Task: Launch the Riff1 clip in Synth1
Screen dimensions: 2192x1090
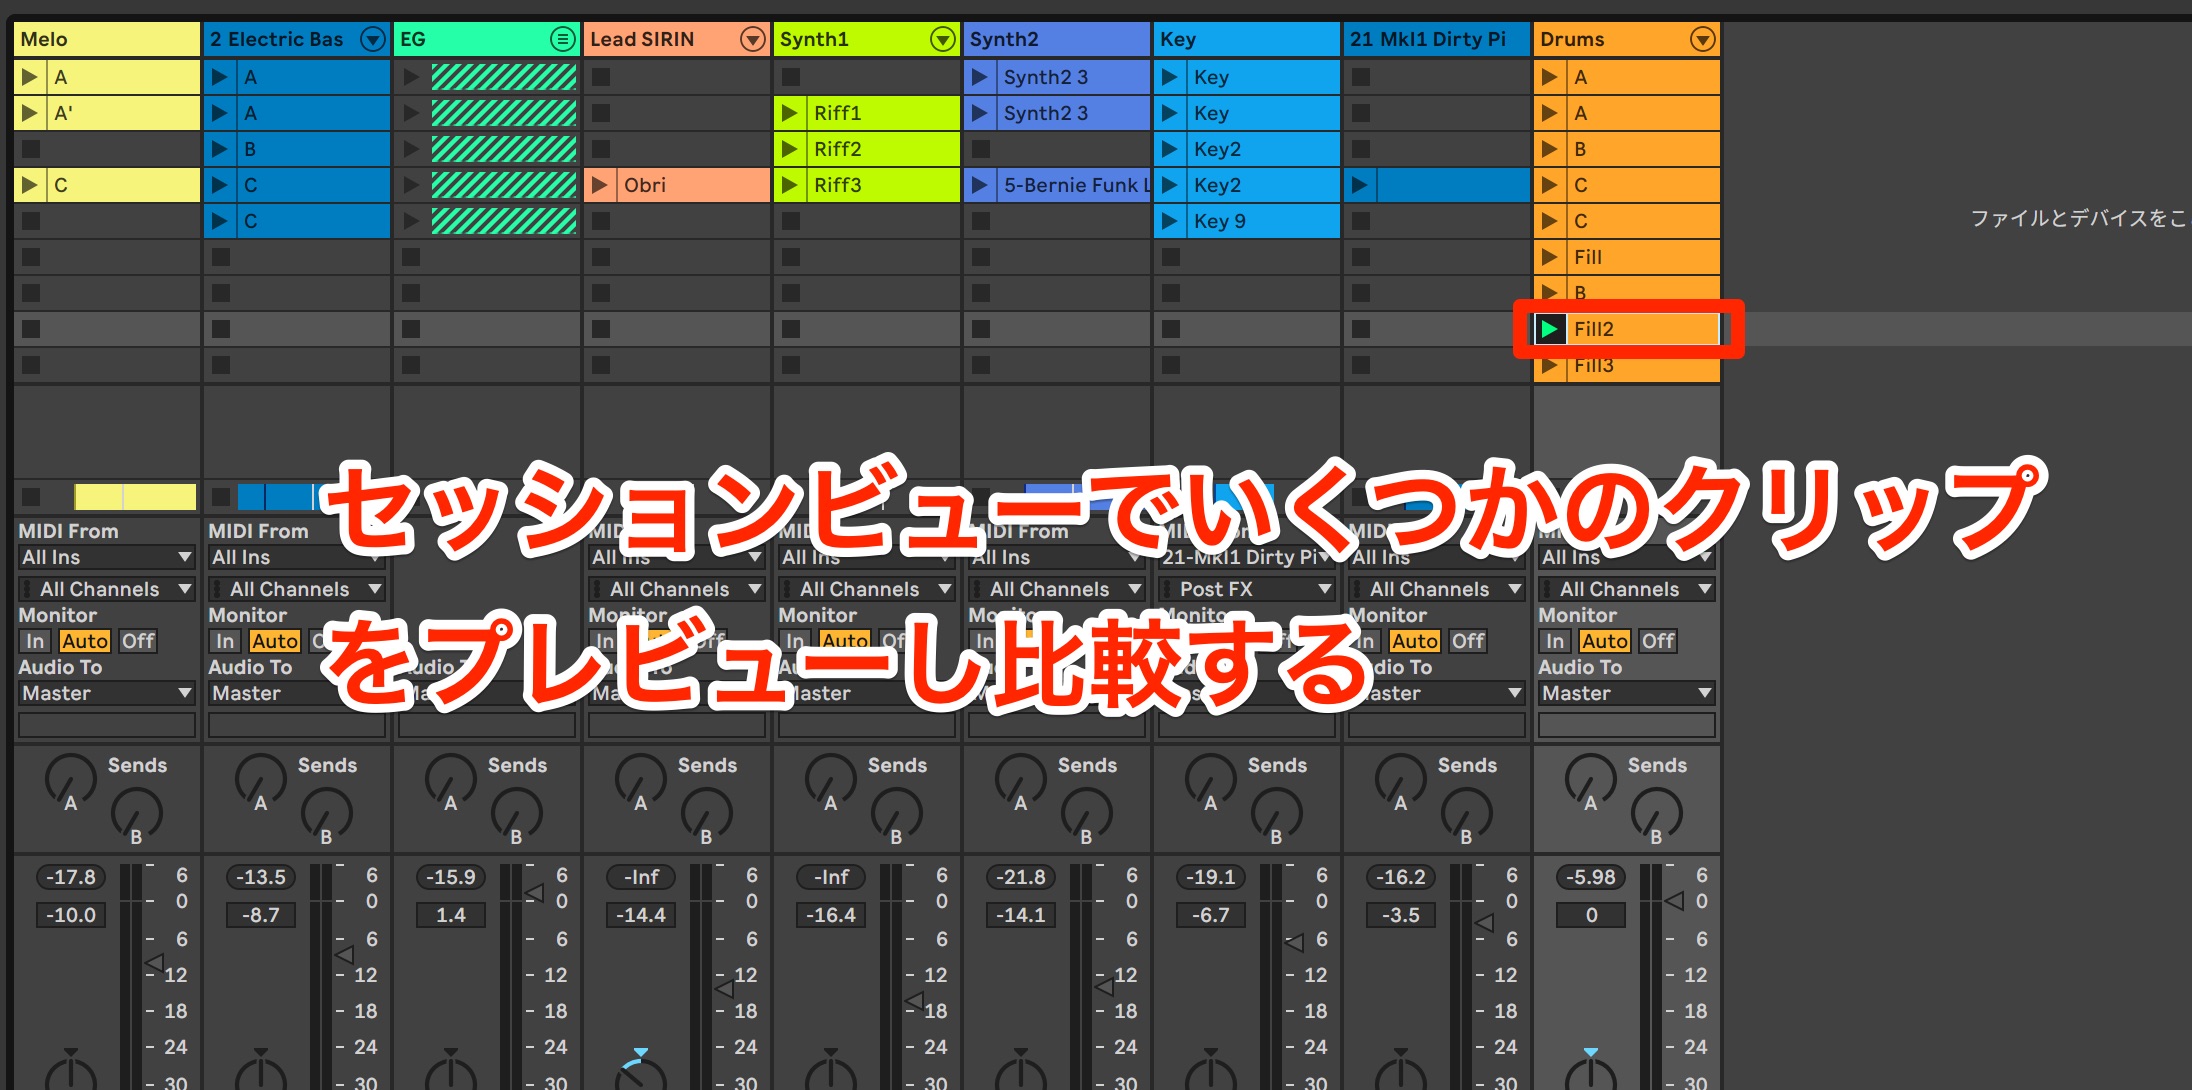Action: (x=790, y=113)
